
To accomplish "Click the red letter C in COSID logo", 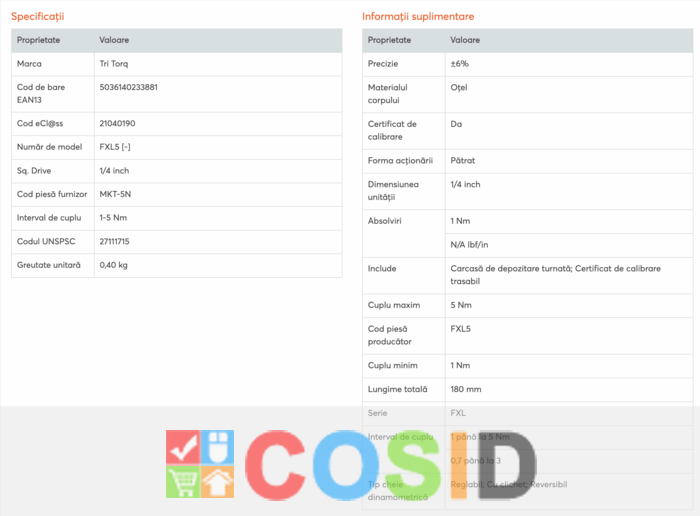I will coord(276,465).
